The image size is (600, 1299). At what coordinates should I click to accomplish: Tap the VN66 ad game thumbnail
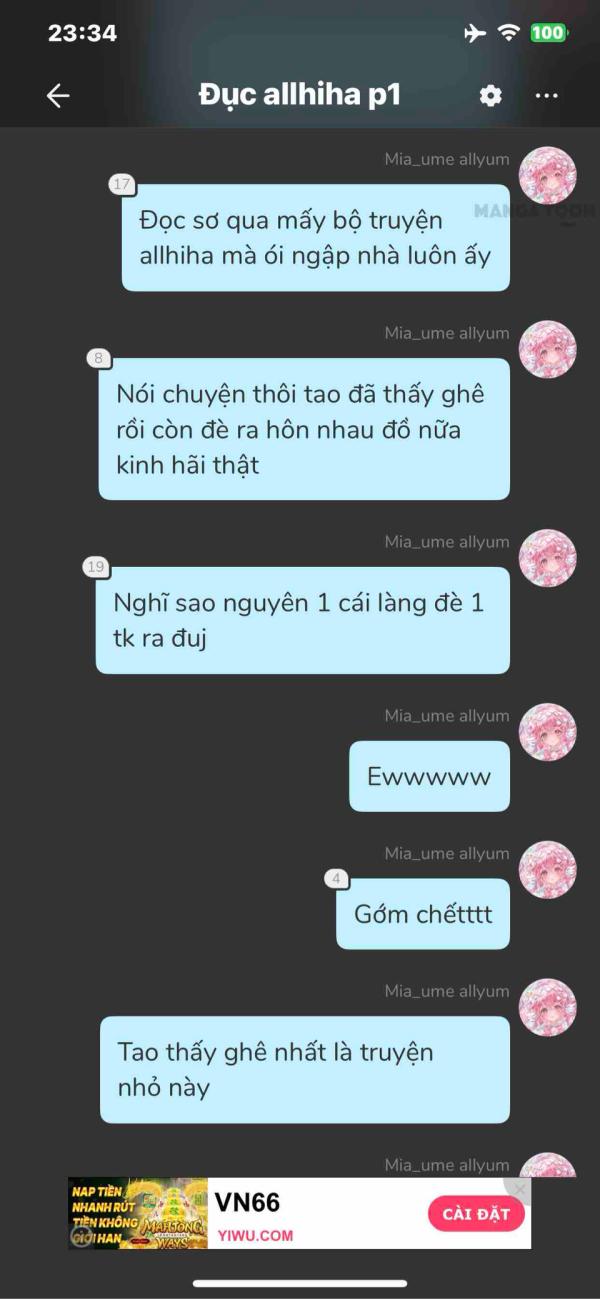point(138,1213)
